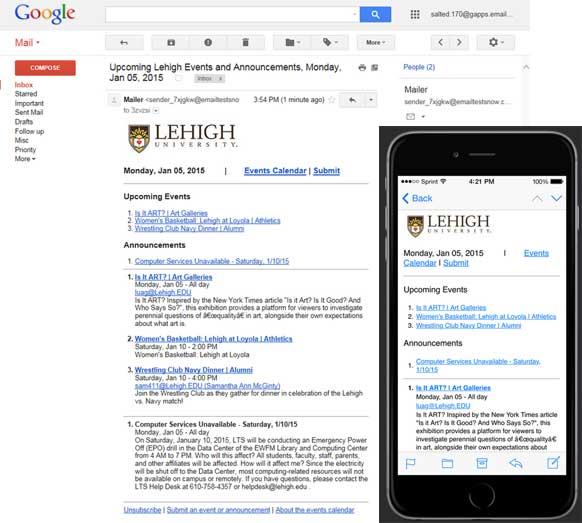Open the contact options dropdown arrow
This screenshot has height=523, width=582.
click(423, 117)
